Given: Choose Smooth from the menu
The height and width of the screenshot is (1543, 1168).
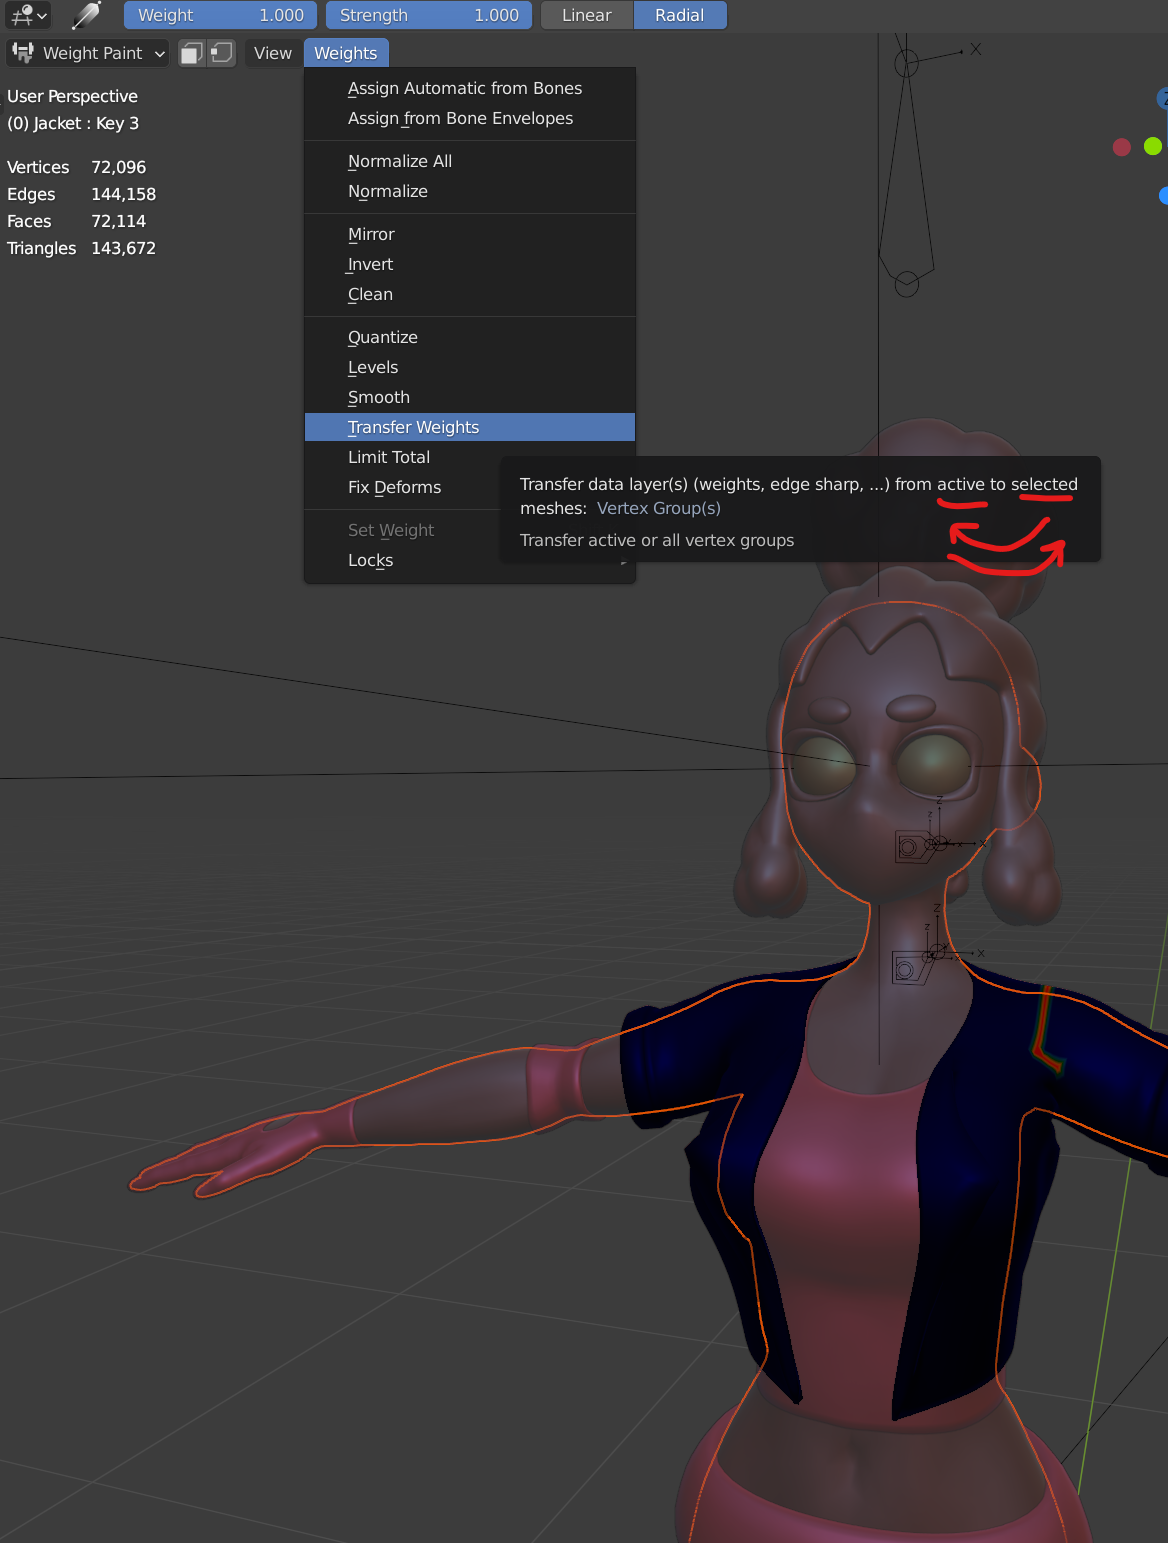Looking at the screenshot, I should tap(470, 397).
